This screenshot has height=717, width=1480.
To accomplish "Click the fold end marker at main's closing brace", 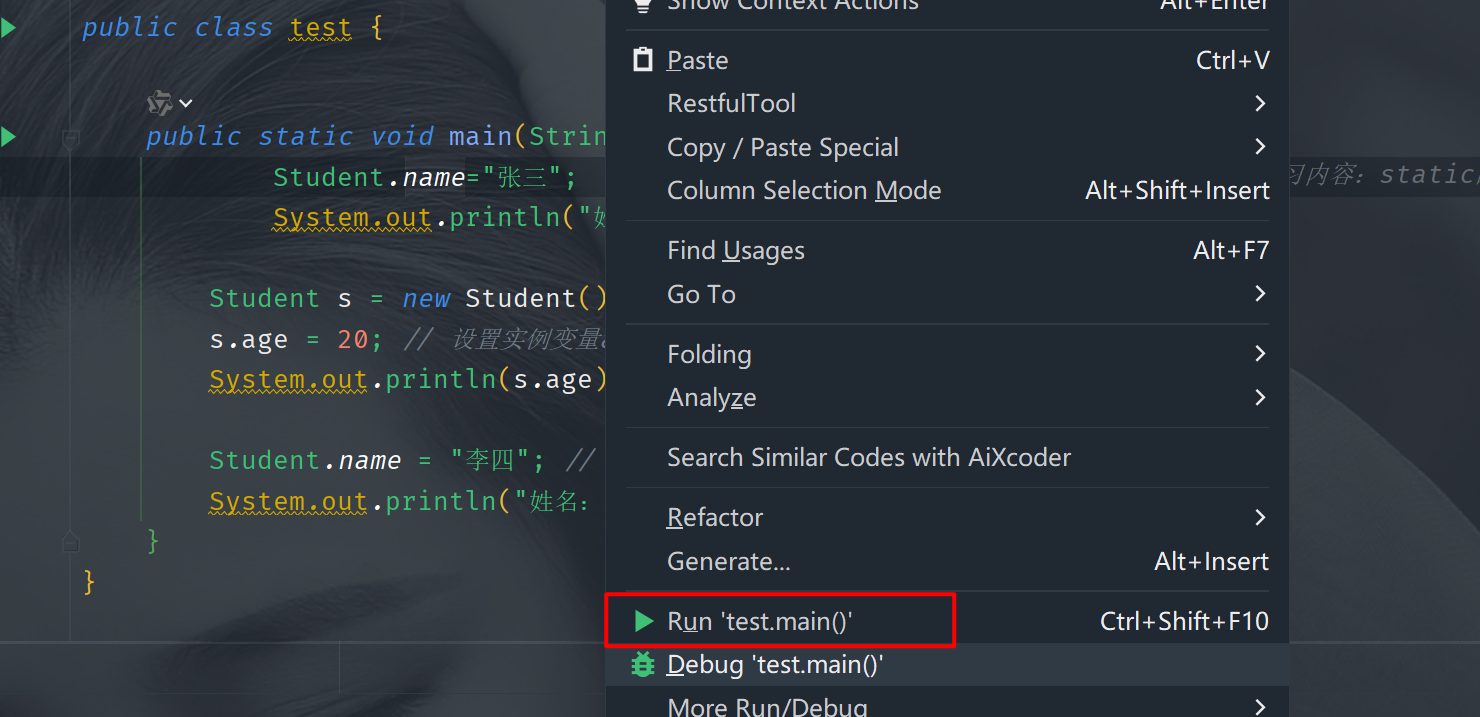I will [x=70, y=543].
